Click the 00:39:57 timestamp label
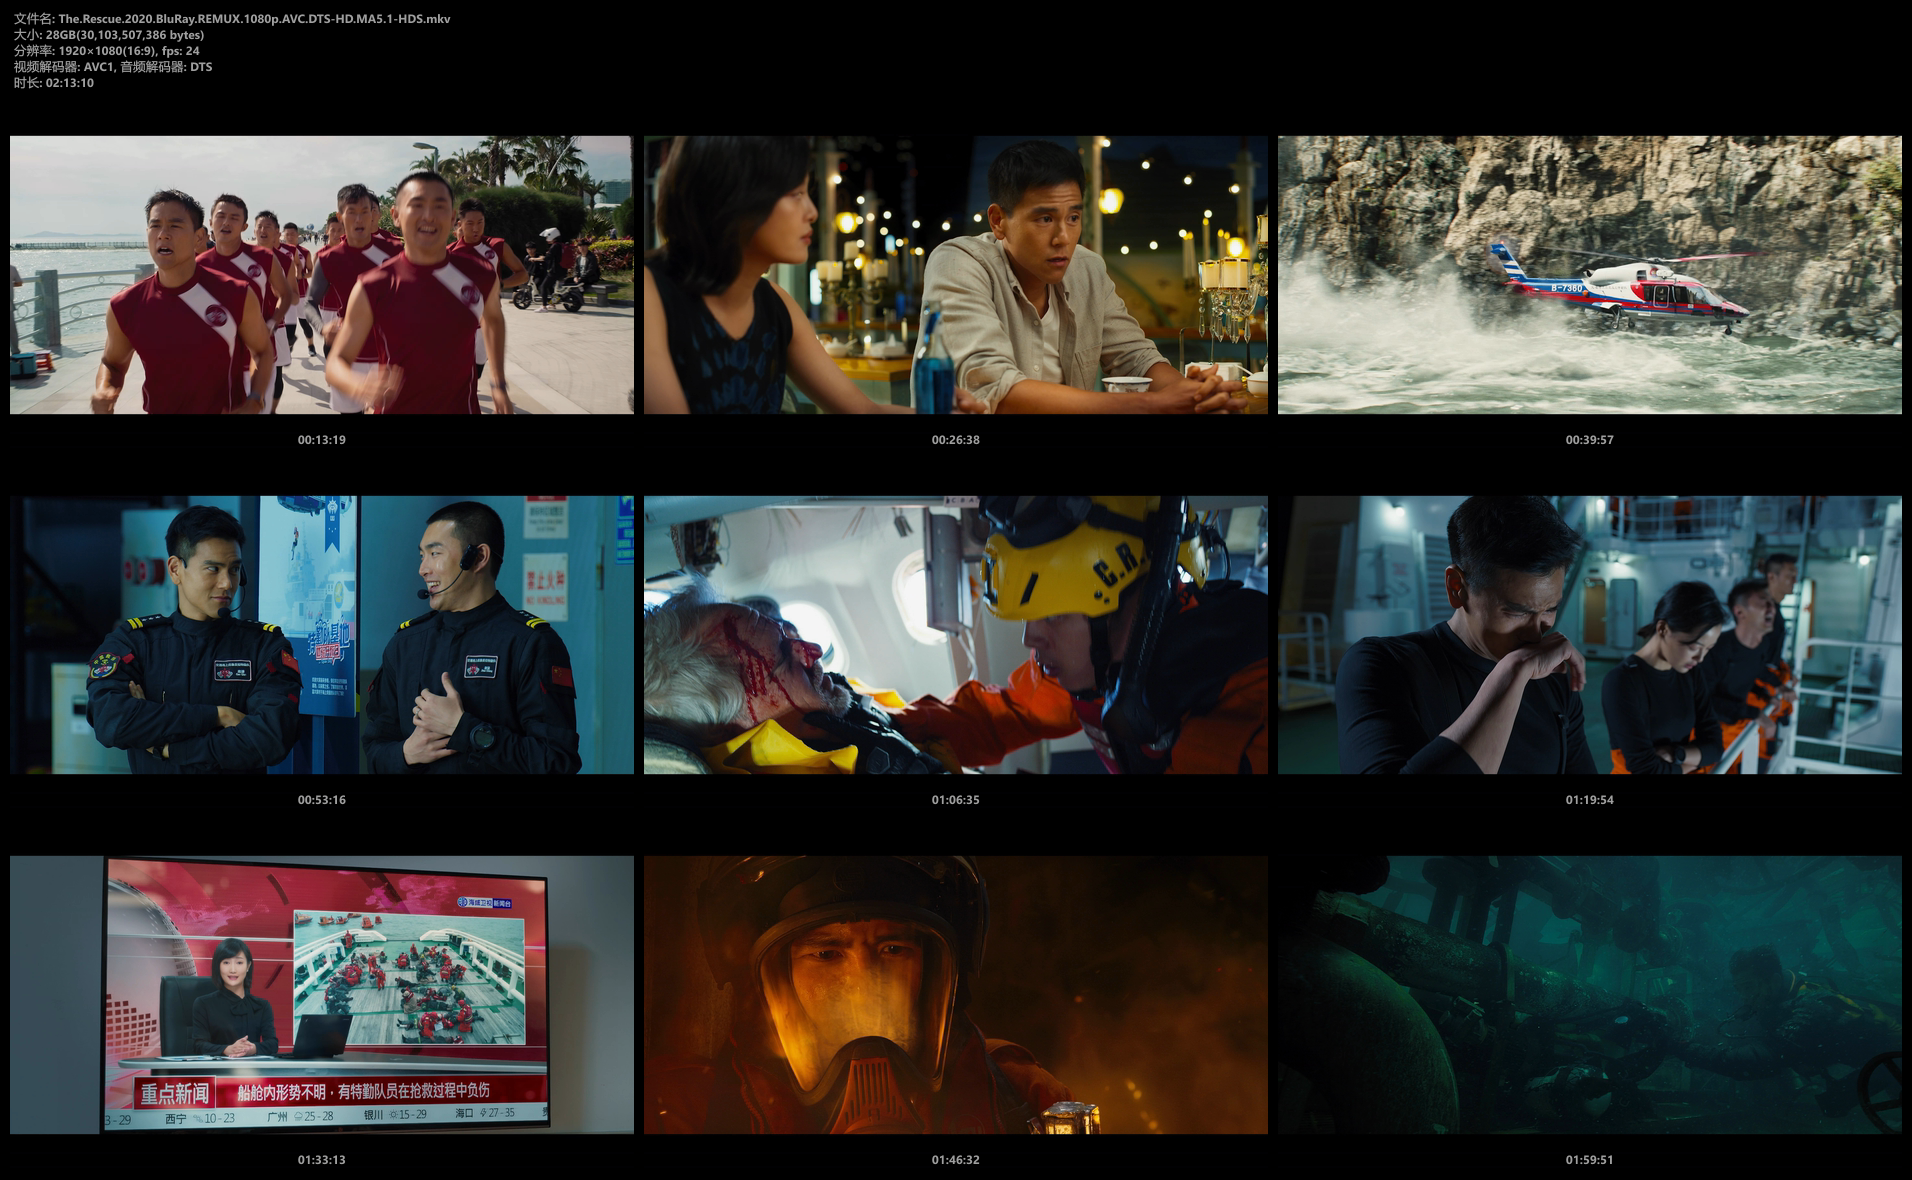Viewport: 1912px width, 1180px height. [x=1589, y=440]
